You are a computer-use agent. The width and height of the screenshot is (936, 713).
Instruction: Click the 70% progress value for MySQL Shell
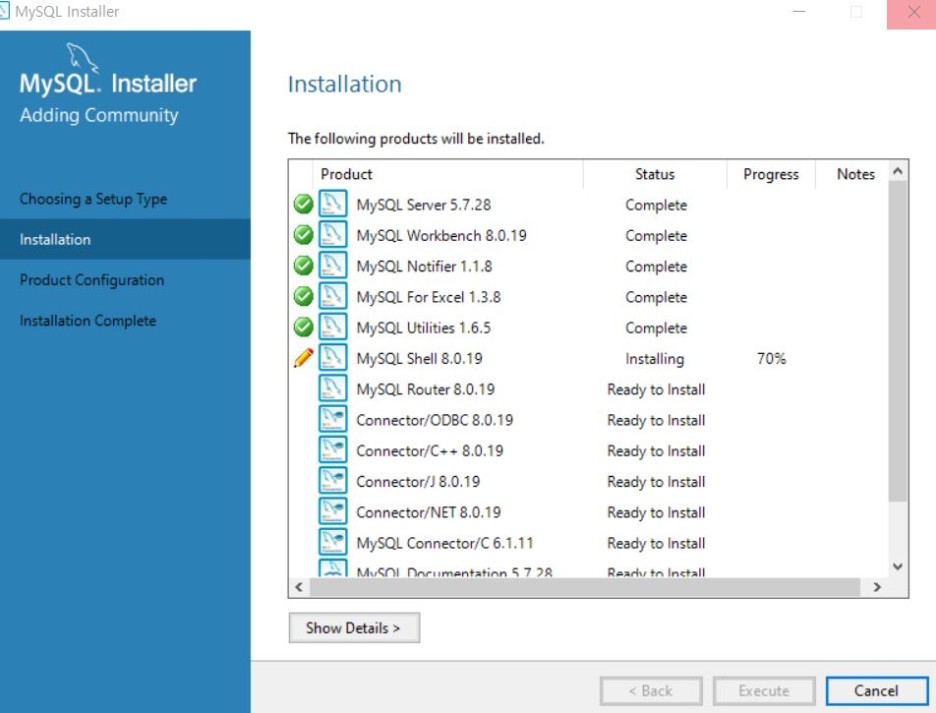(x=771, y=358)
